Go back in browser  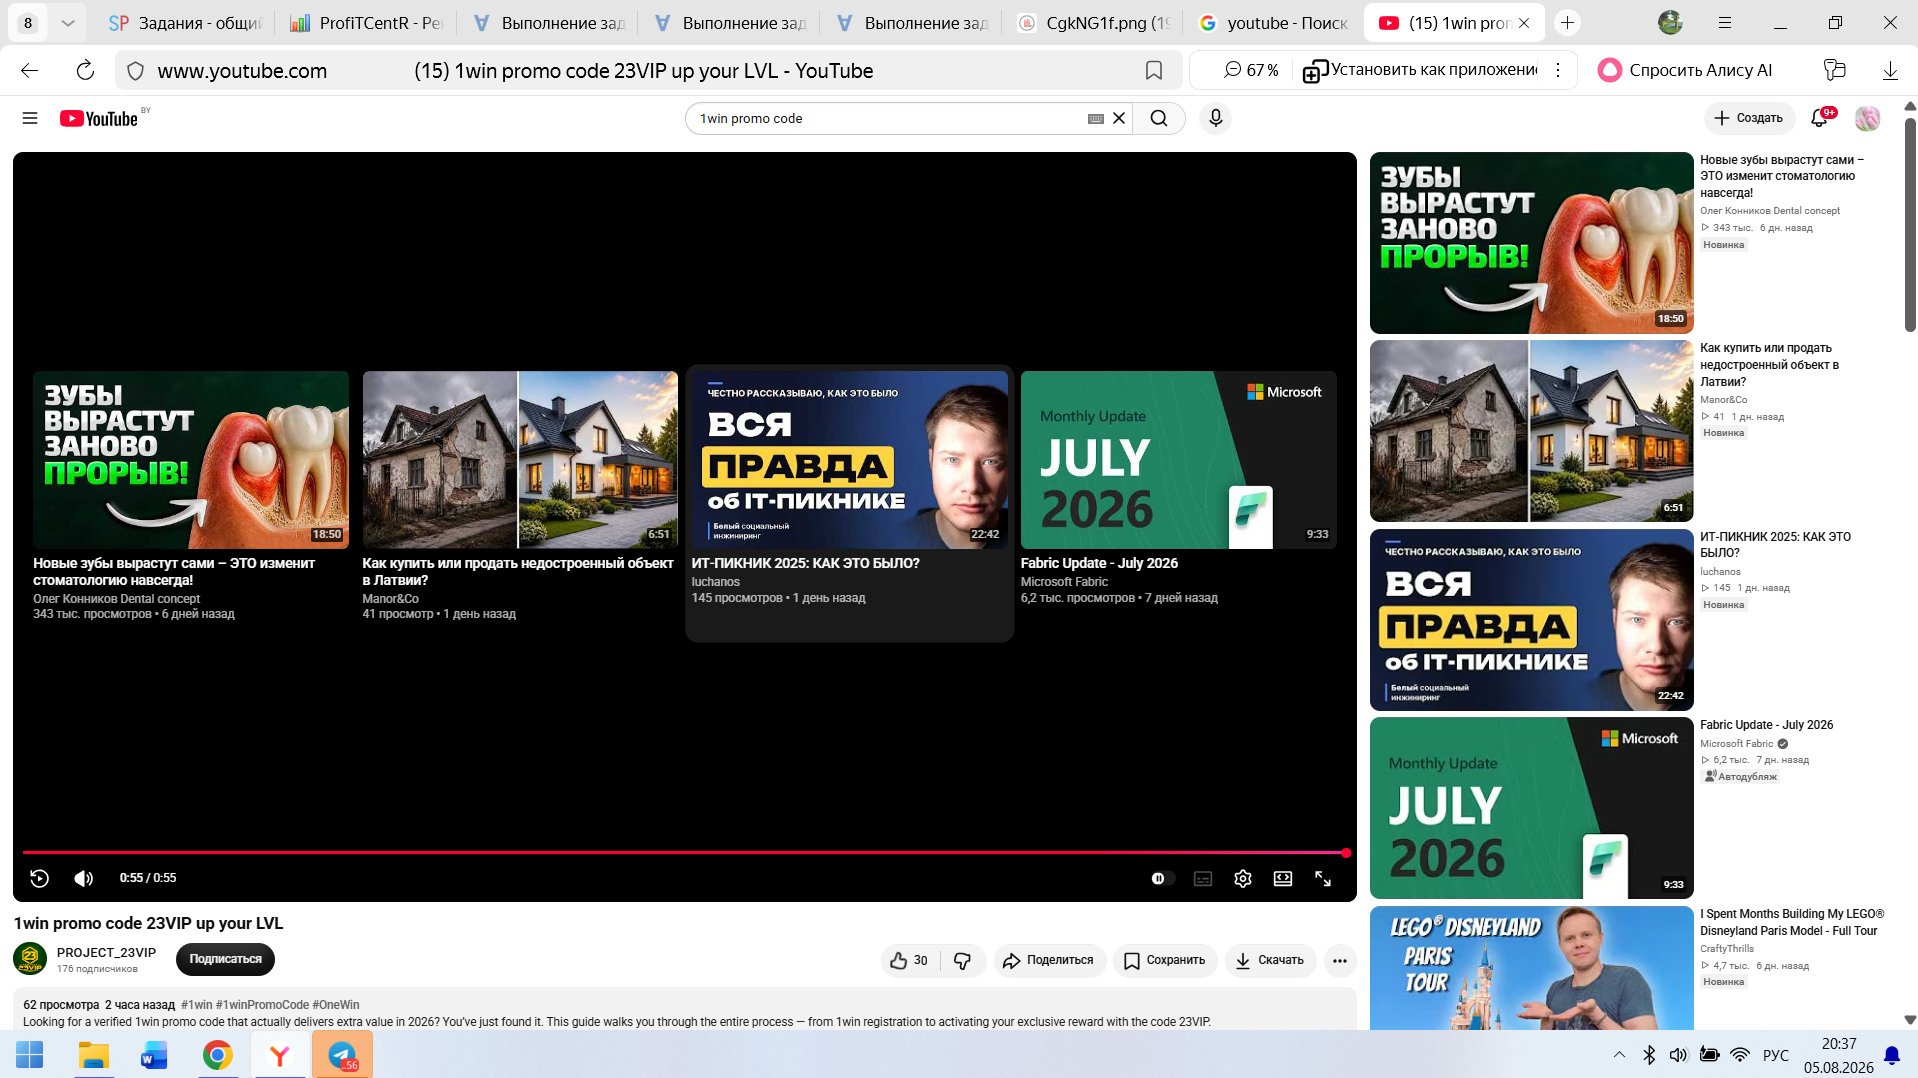coord(30,70)
